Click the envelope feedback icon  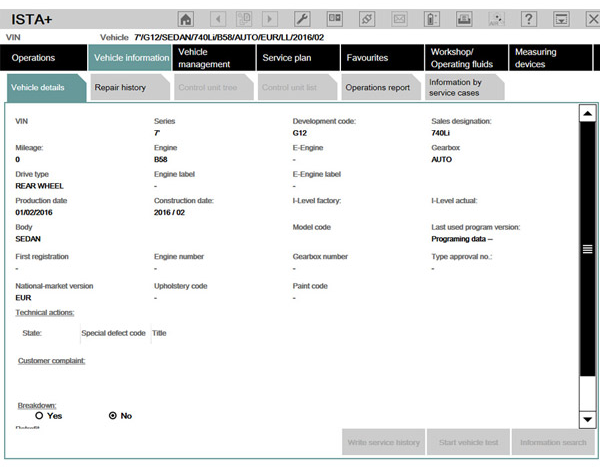point(399,19)
